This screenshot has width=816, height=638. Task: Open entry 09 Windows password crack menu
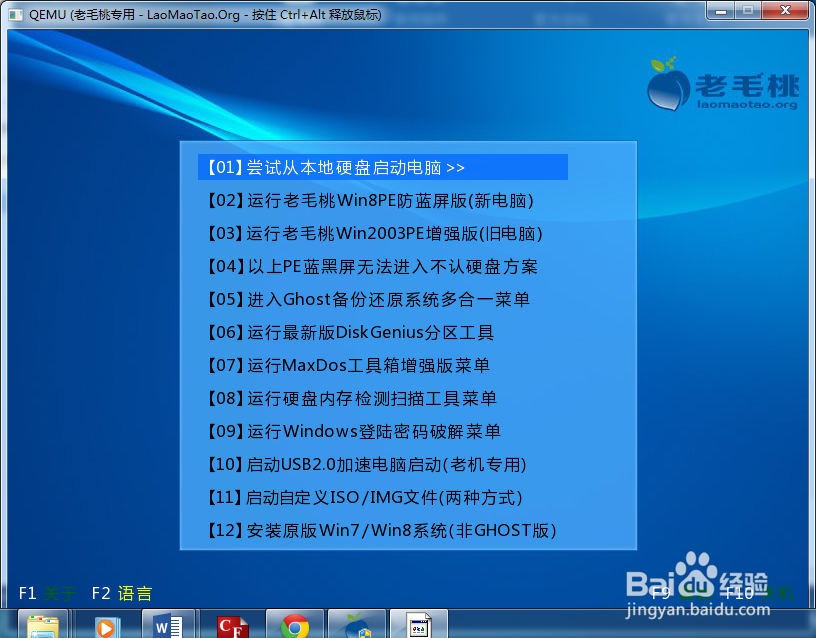pos(354,431)
